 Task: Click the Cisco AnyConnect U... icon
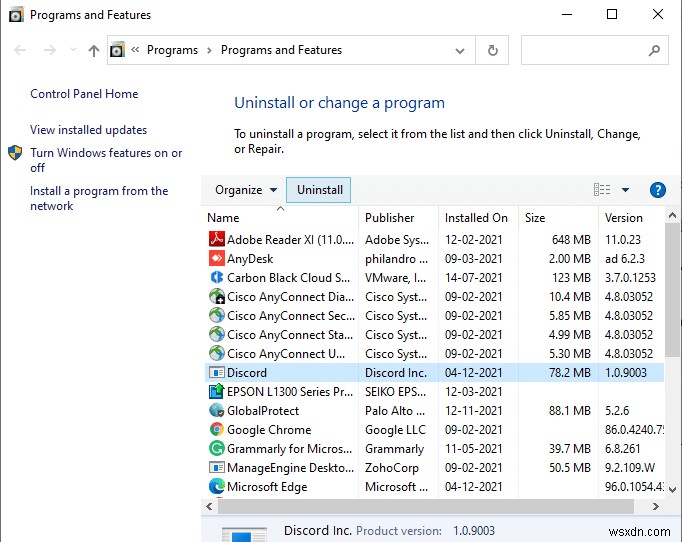[x=217, y=354]
